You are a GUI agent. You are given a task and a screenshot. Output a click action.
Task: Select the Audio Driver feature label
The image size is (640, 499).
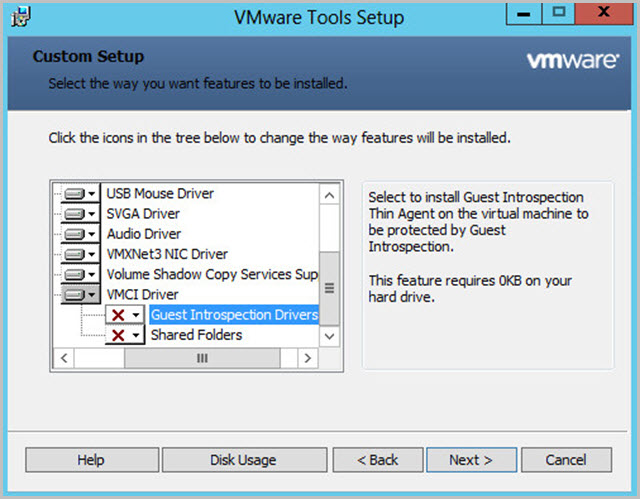144,234
